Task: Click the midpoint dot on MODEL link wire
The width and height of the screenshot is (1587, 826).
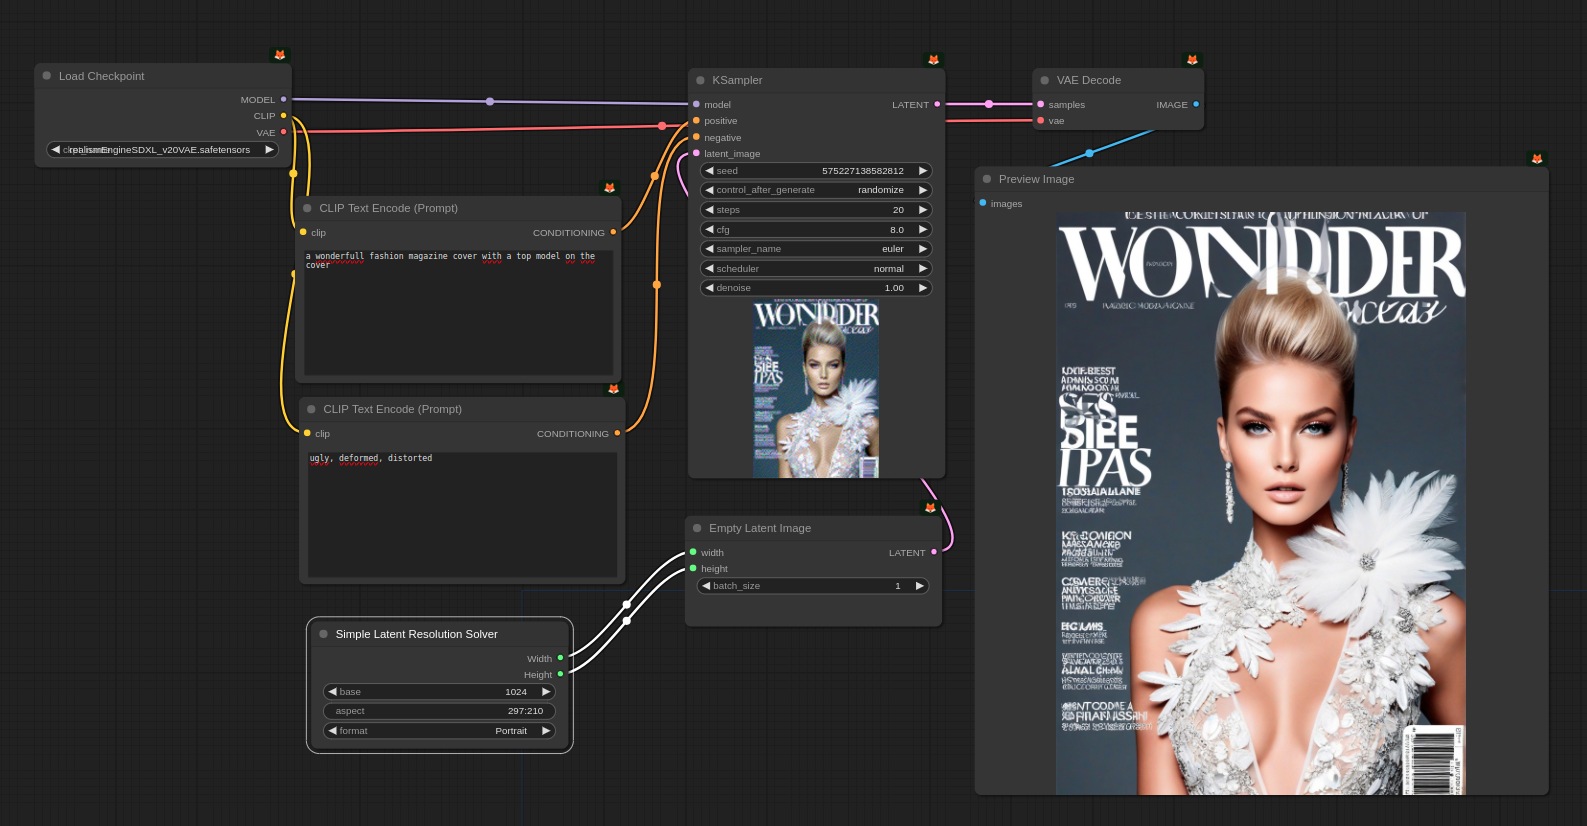Action: tap(490, 102)
